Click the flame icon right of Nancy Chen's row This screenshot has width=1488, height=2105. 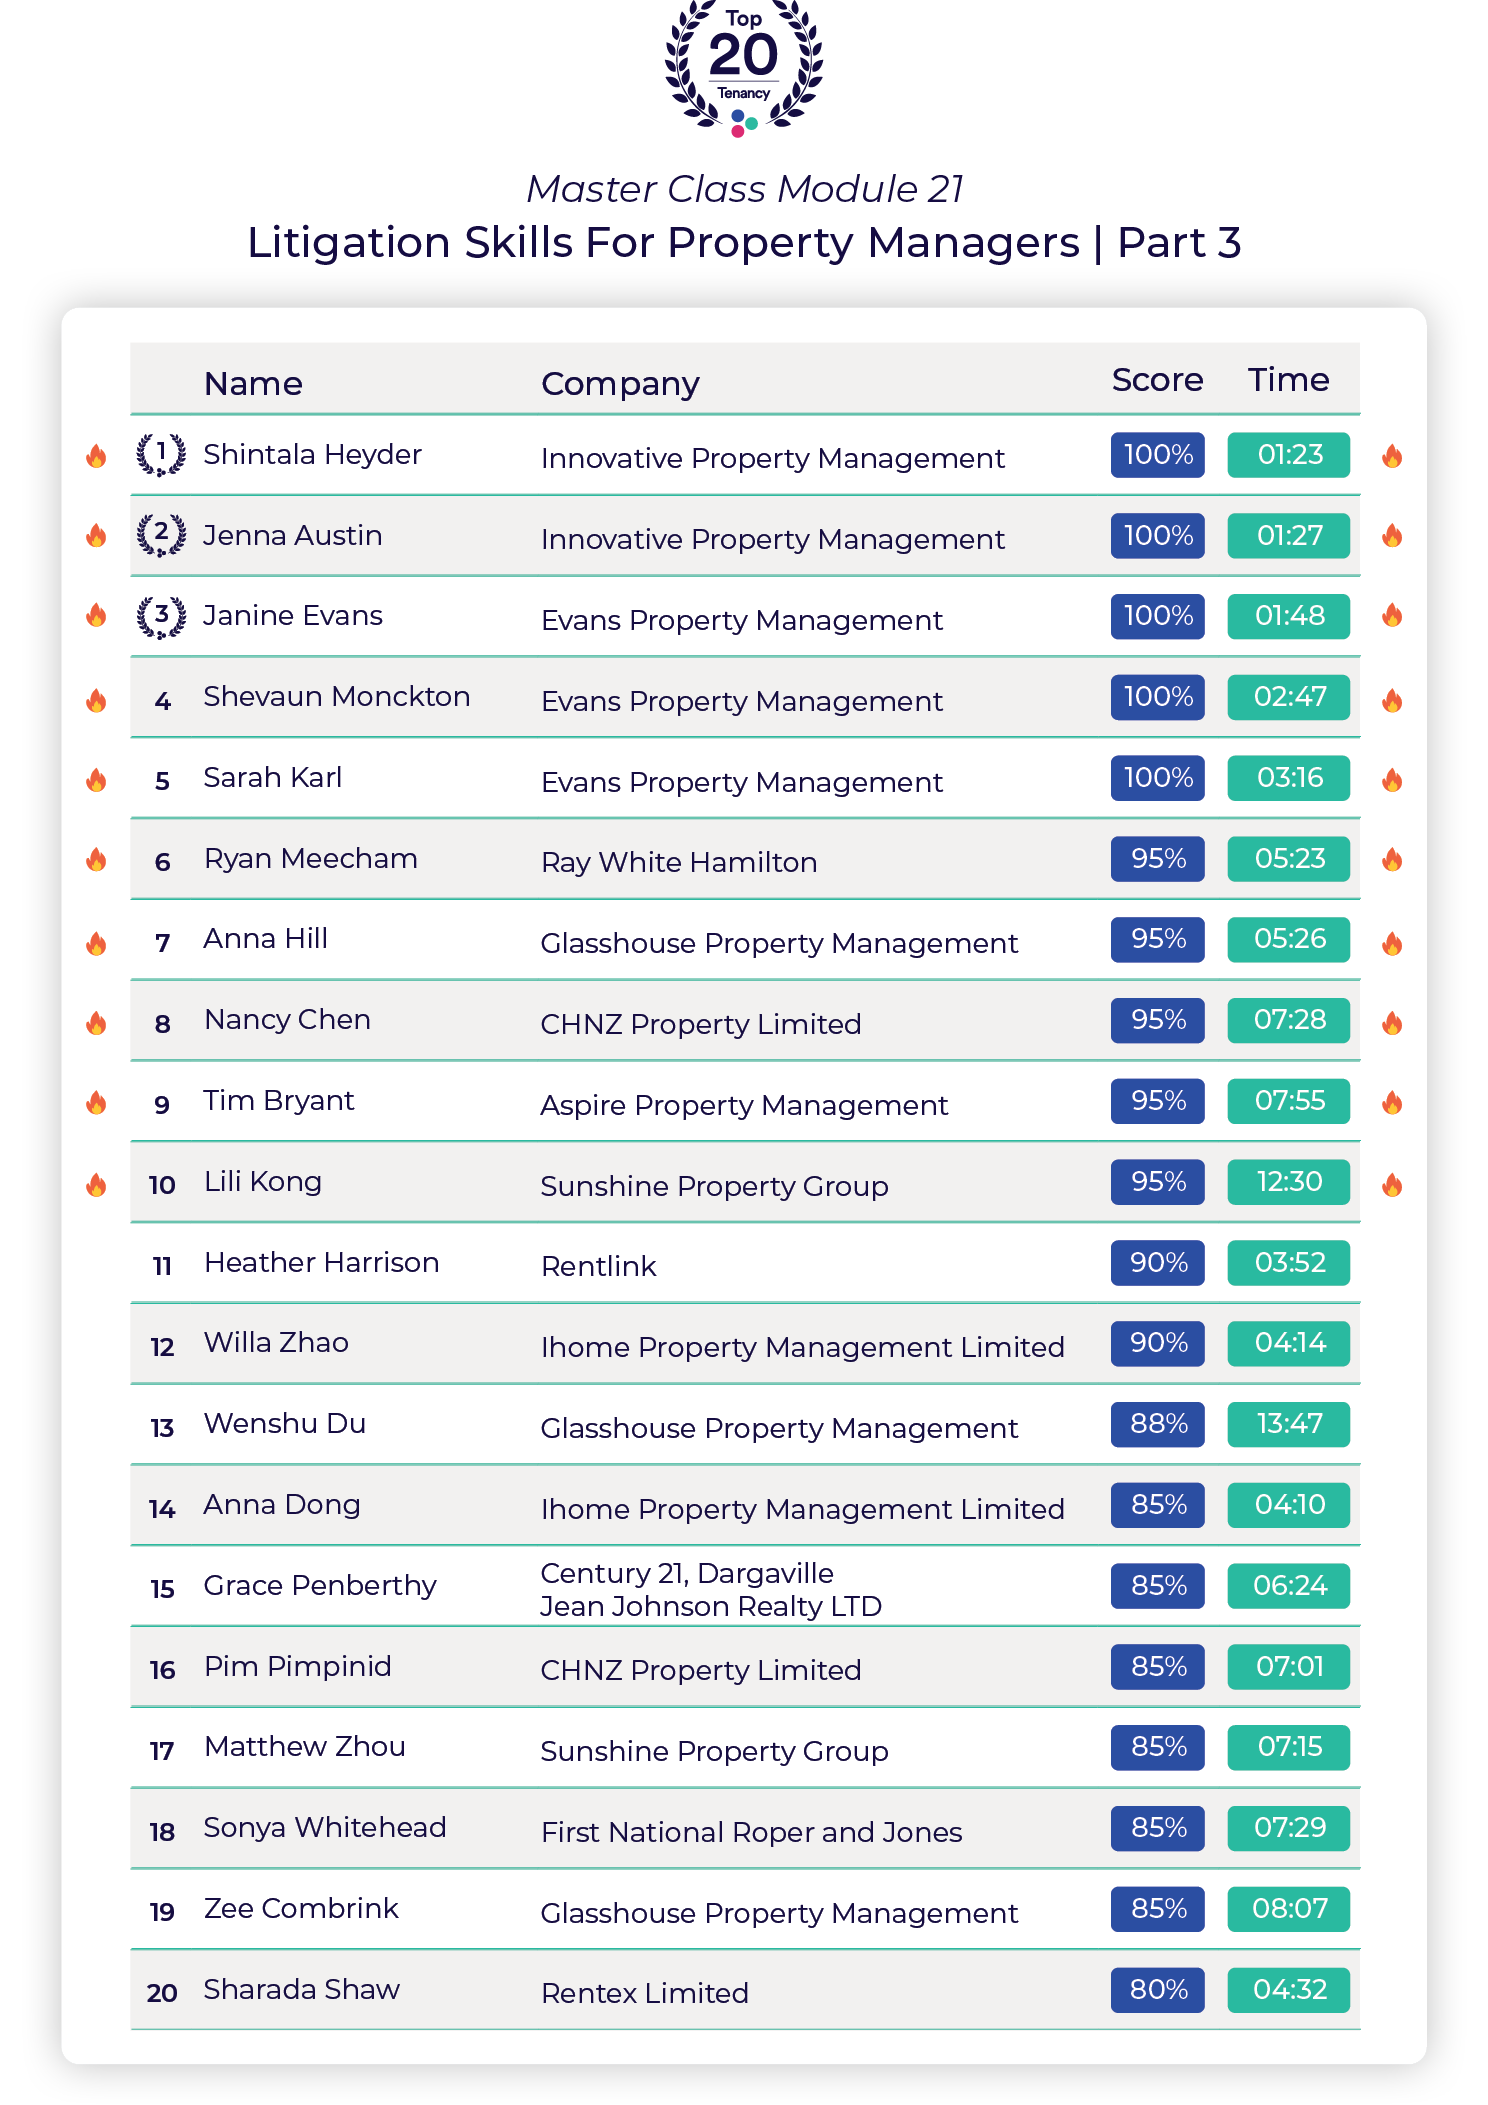point(1392,1022)
